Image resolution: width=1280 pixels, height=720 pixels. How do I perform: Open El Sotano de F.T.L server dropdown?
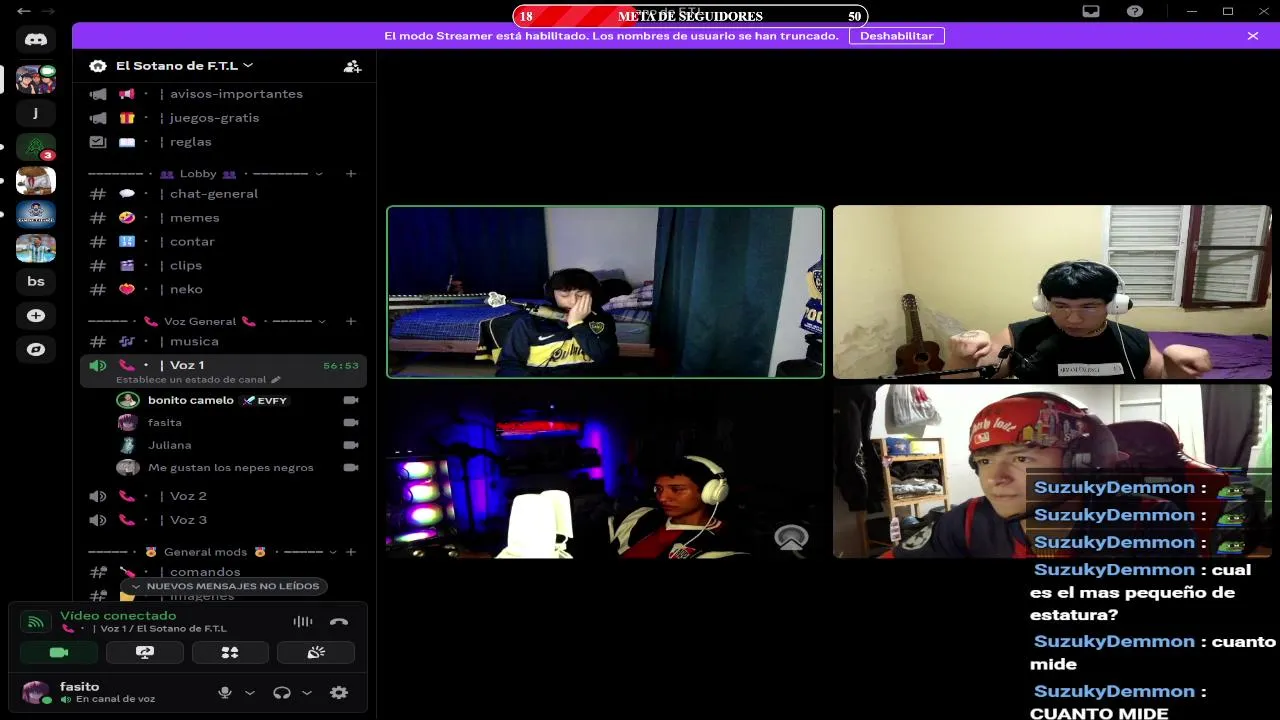pyautogui.click(x=184, y=66)
